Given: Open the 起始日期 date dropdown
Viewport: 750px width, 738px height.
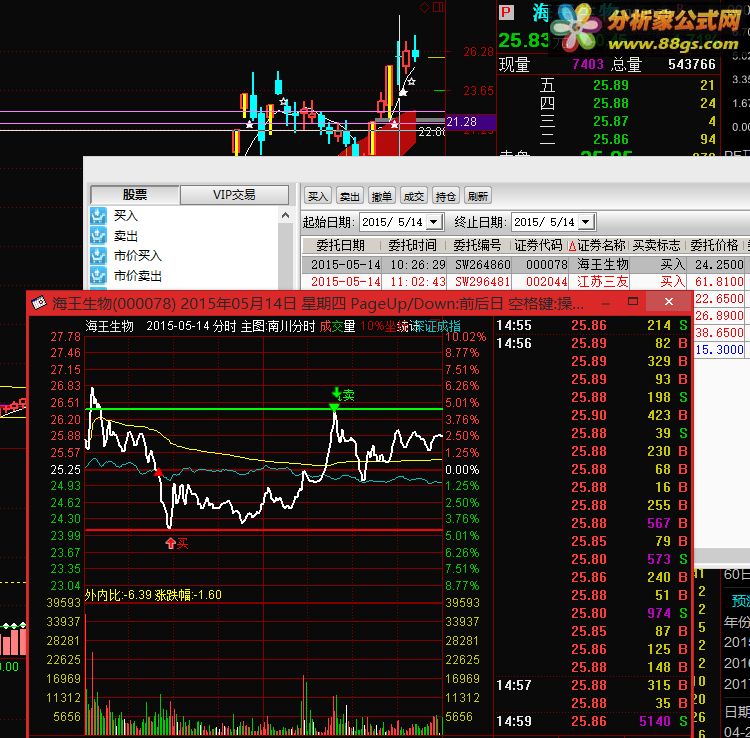Looking at the screenshot, I should pos(434,222).
